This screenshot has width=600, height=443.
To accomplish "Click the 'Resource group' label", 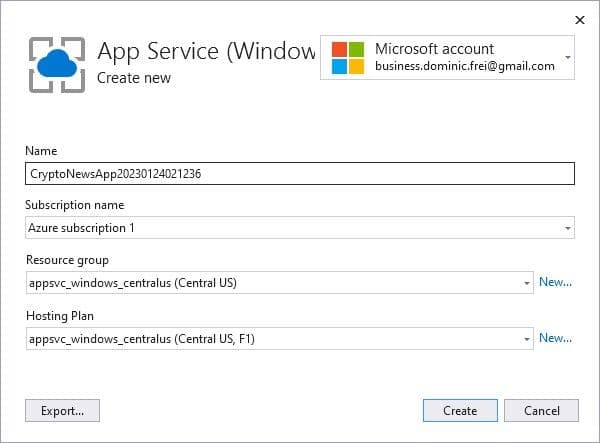I will [66, 260].
